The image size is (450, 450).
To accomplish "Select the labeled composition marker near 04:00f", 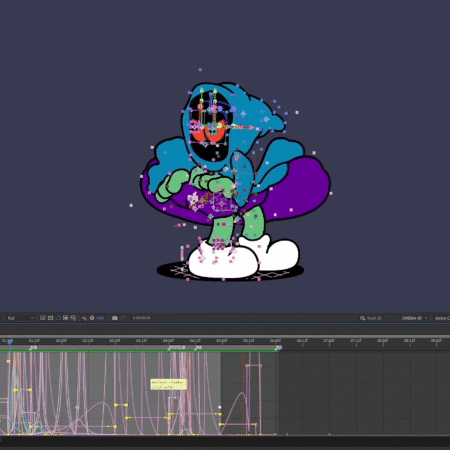I will [x=177, y=348].
